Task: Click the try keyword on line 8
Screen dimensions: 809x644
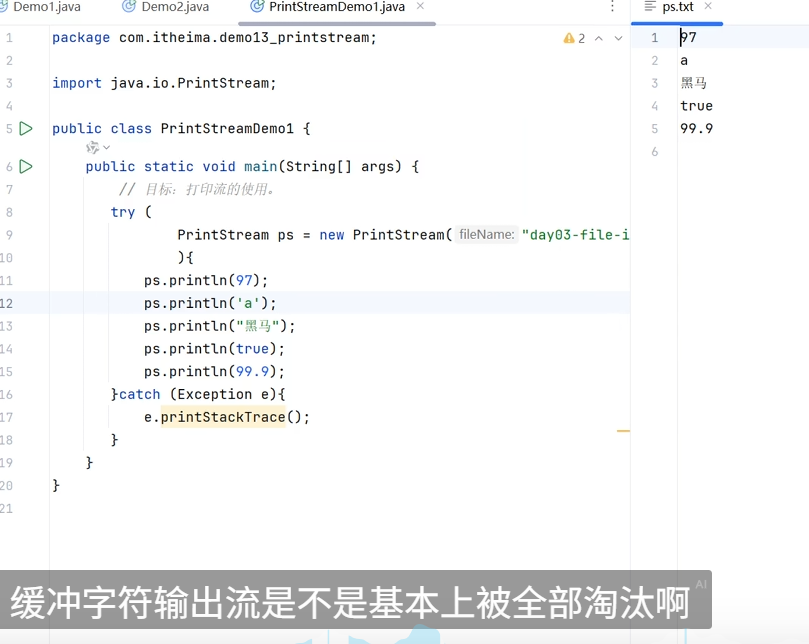Action: tap(123, 212)
